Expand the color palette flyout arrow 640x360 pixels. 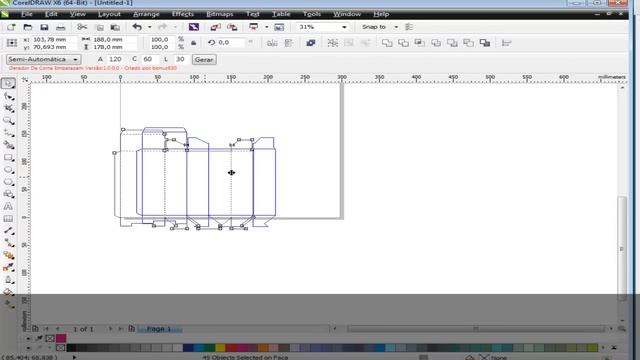click(614, 347)
